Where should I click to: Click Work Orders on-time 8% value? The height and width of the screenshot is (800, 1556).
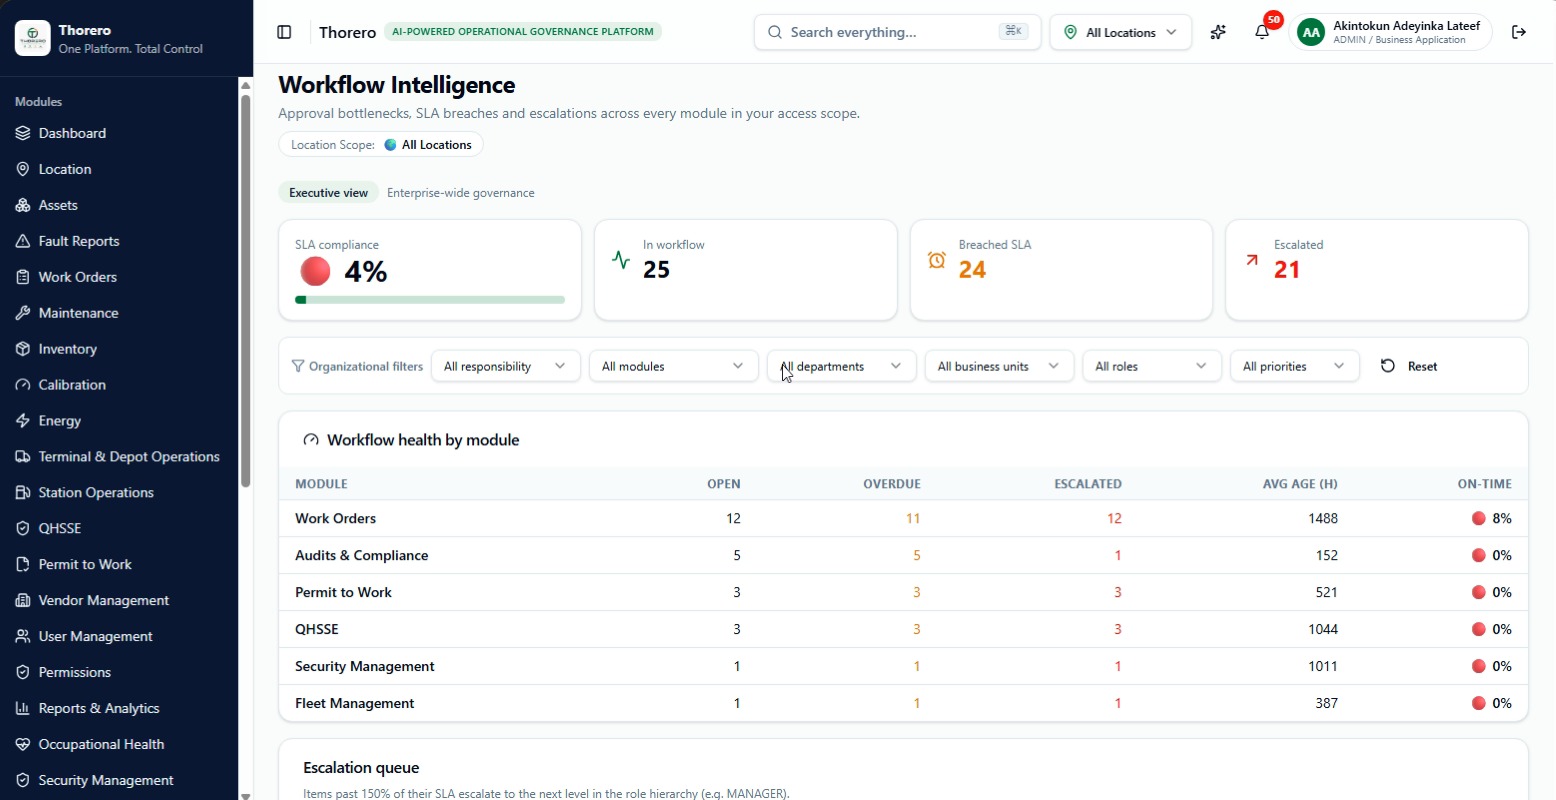coord(1502,518)
